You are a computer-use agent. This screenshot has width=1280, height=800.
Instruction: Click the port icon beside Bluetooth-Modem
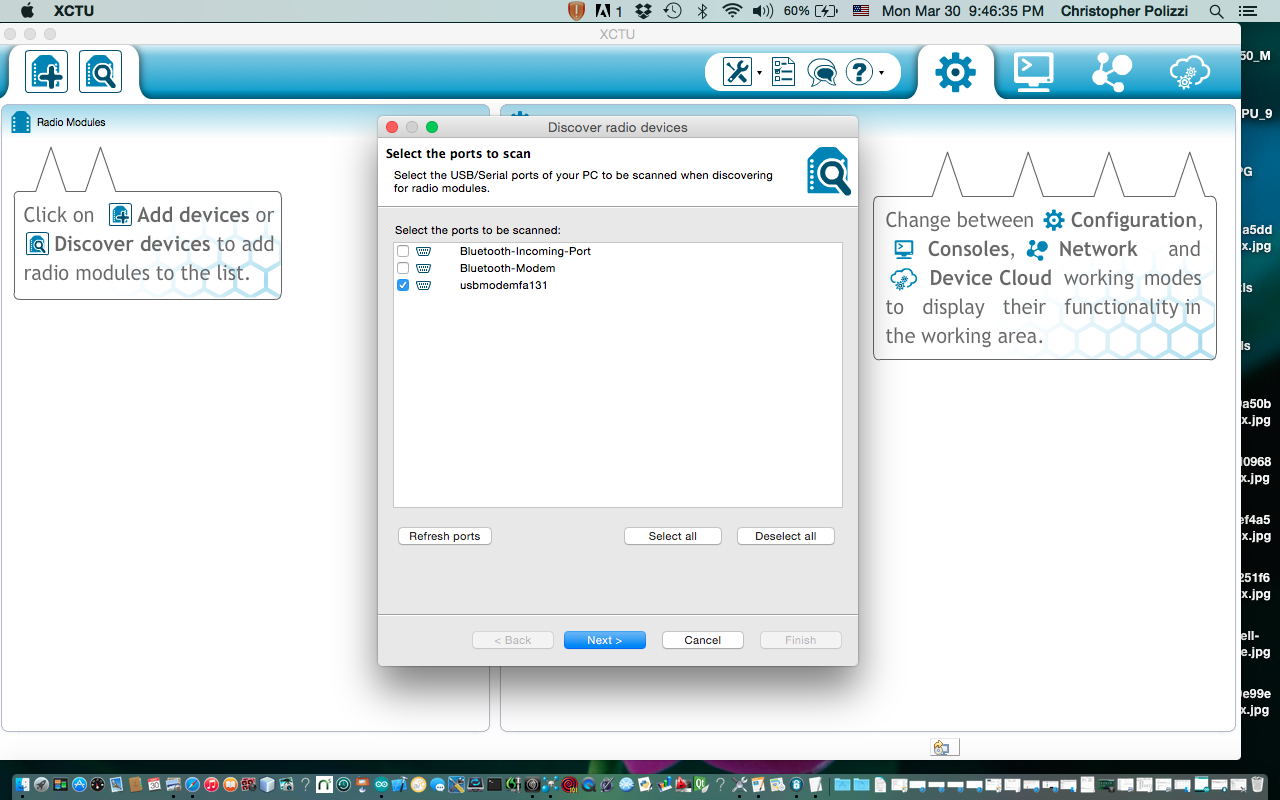(423, 268)
